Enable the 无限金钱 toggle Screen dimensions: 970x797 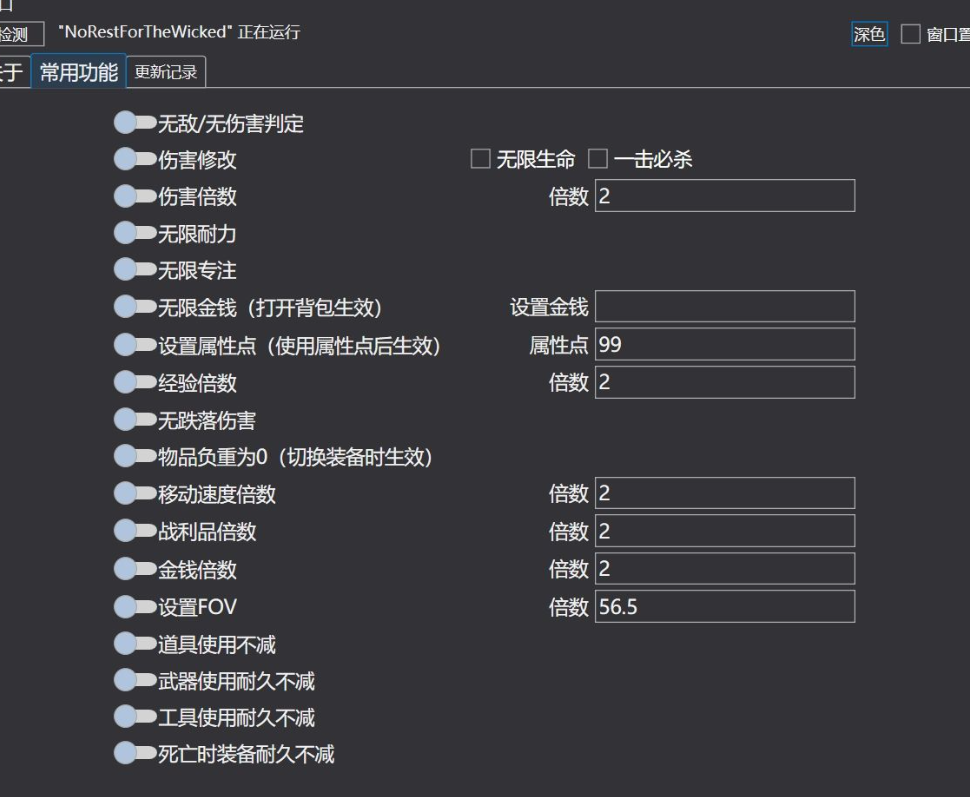coord(135,307)
